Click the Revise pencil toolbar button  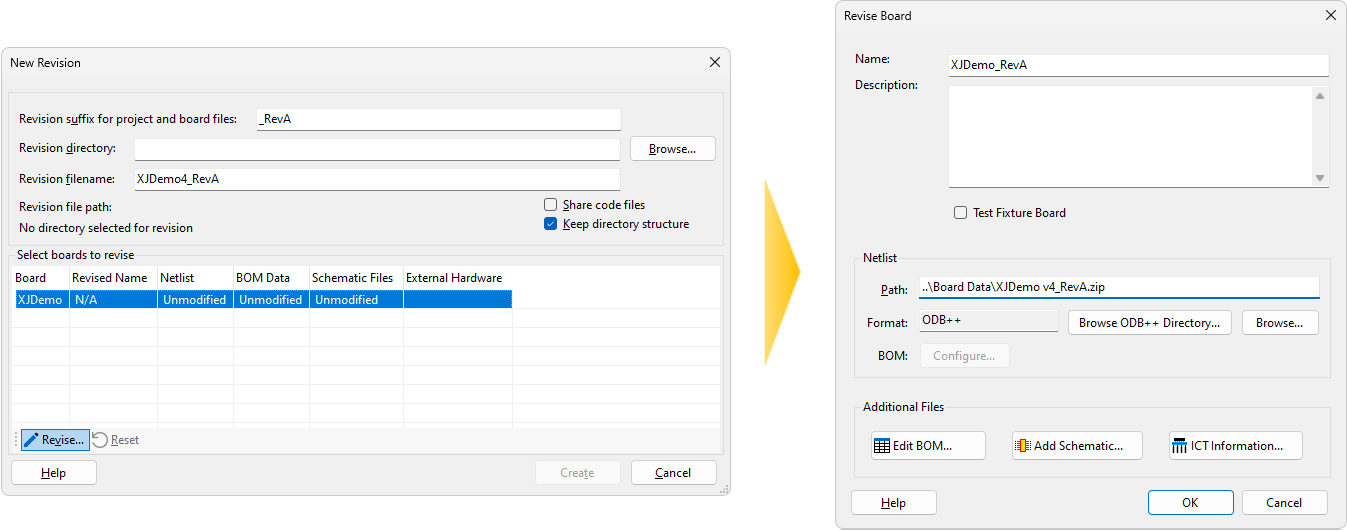point(55,440)
